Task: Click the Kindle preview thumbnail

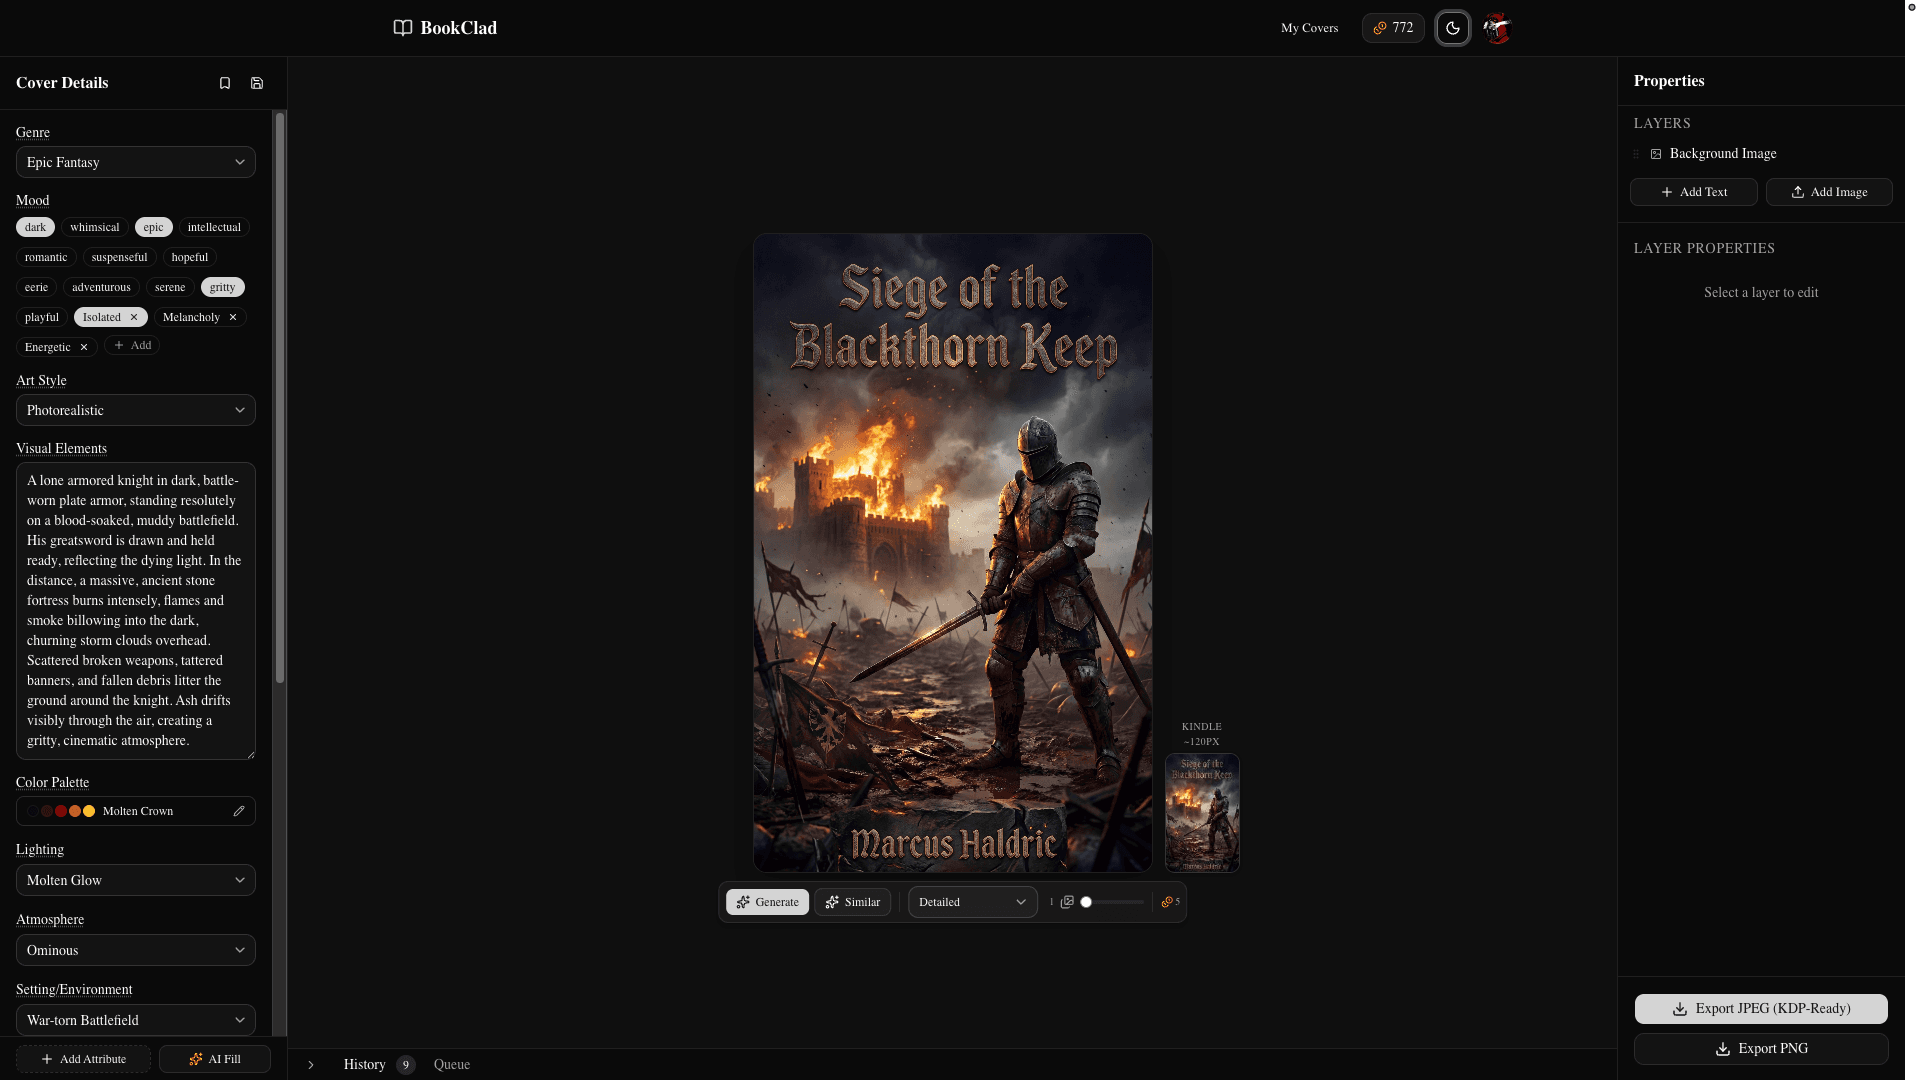Action: [1202, 813]
